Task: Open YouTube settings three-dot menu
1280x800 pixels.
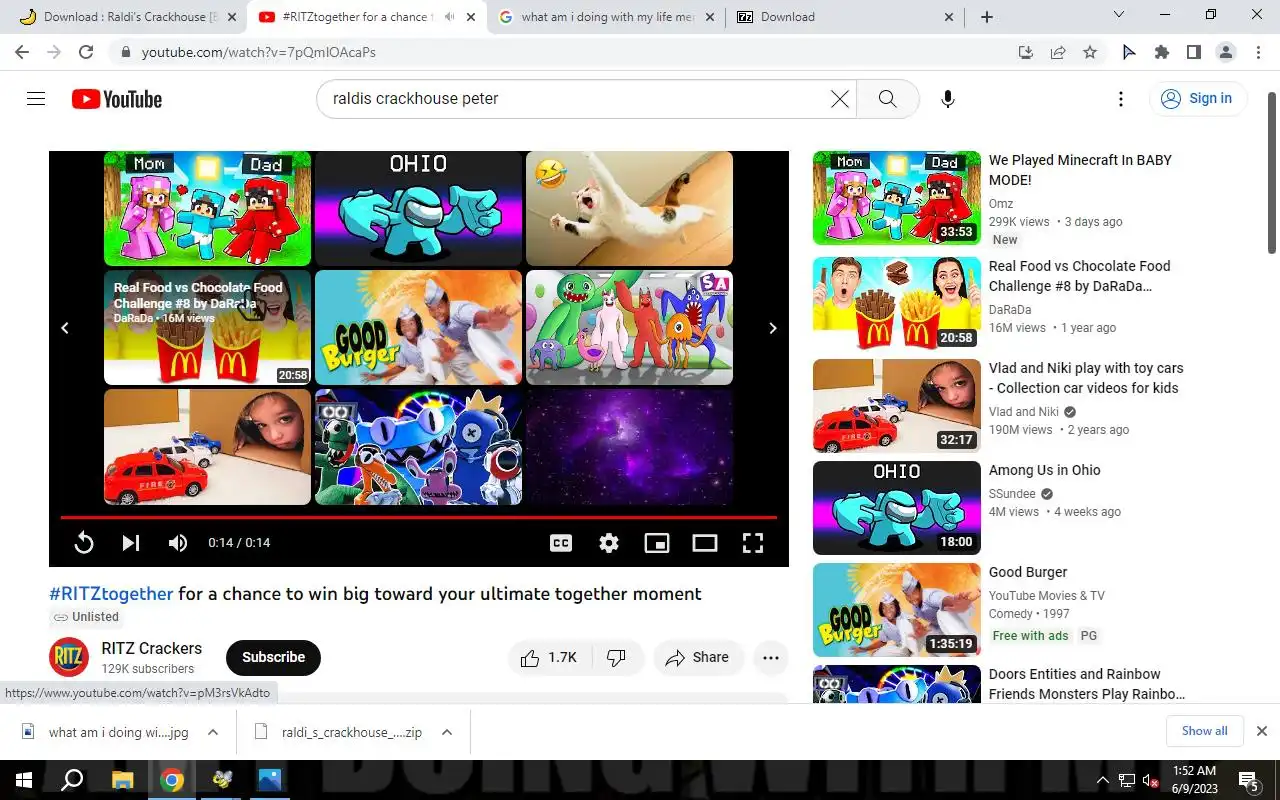Action: click(x=1121, y=99)
